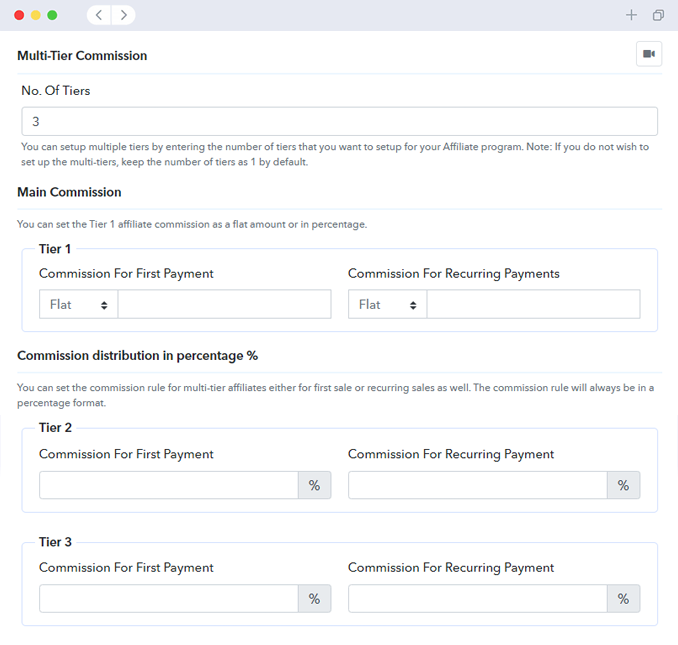Click the green maximize window button
The width and height of the screenshot is (678, 645).
pyautogui.click(x=53, y=15)
